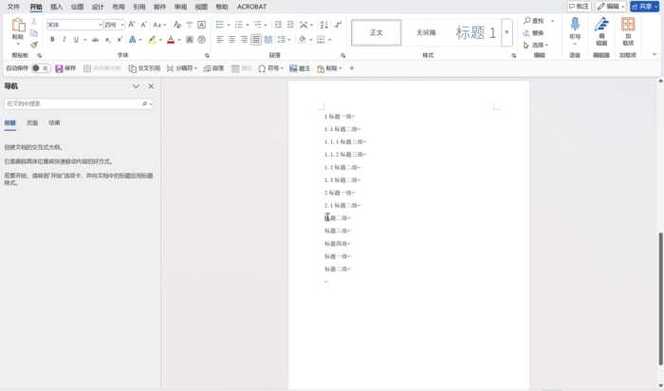Click the Copy icon in the clipboard group
This screenshot has height=391, width=664.
pyautogui.click(x=34, y=33)
